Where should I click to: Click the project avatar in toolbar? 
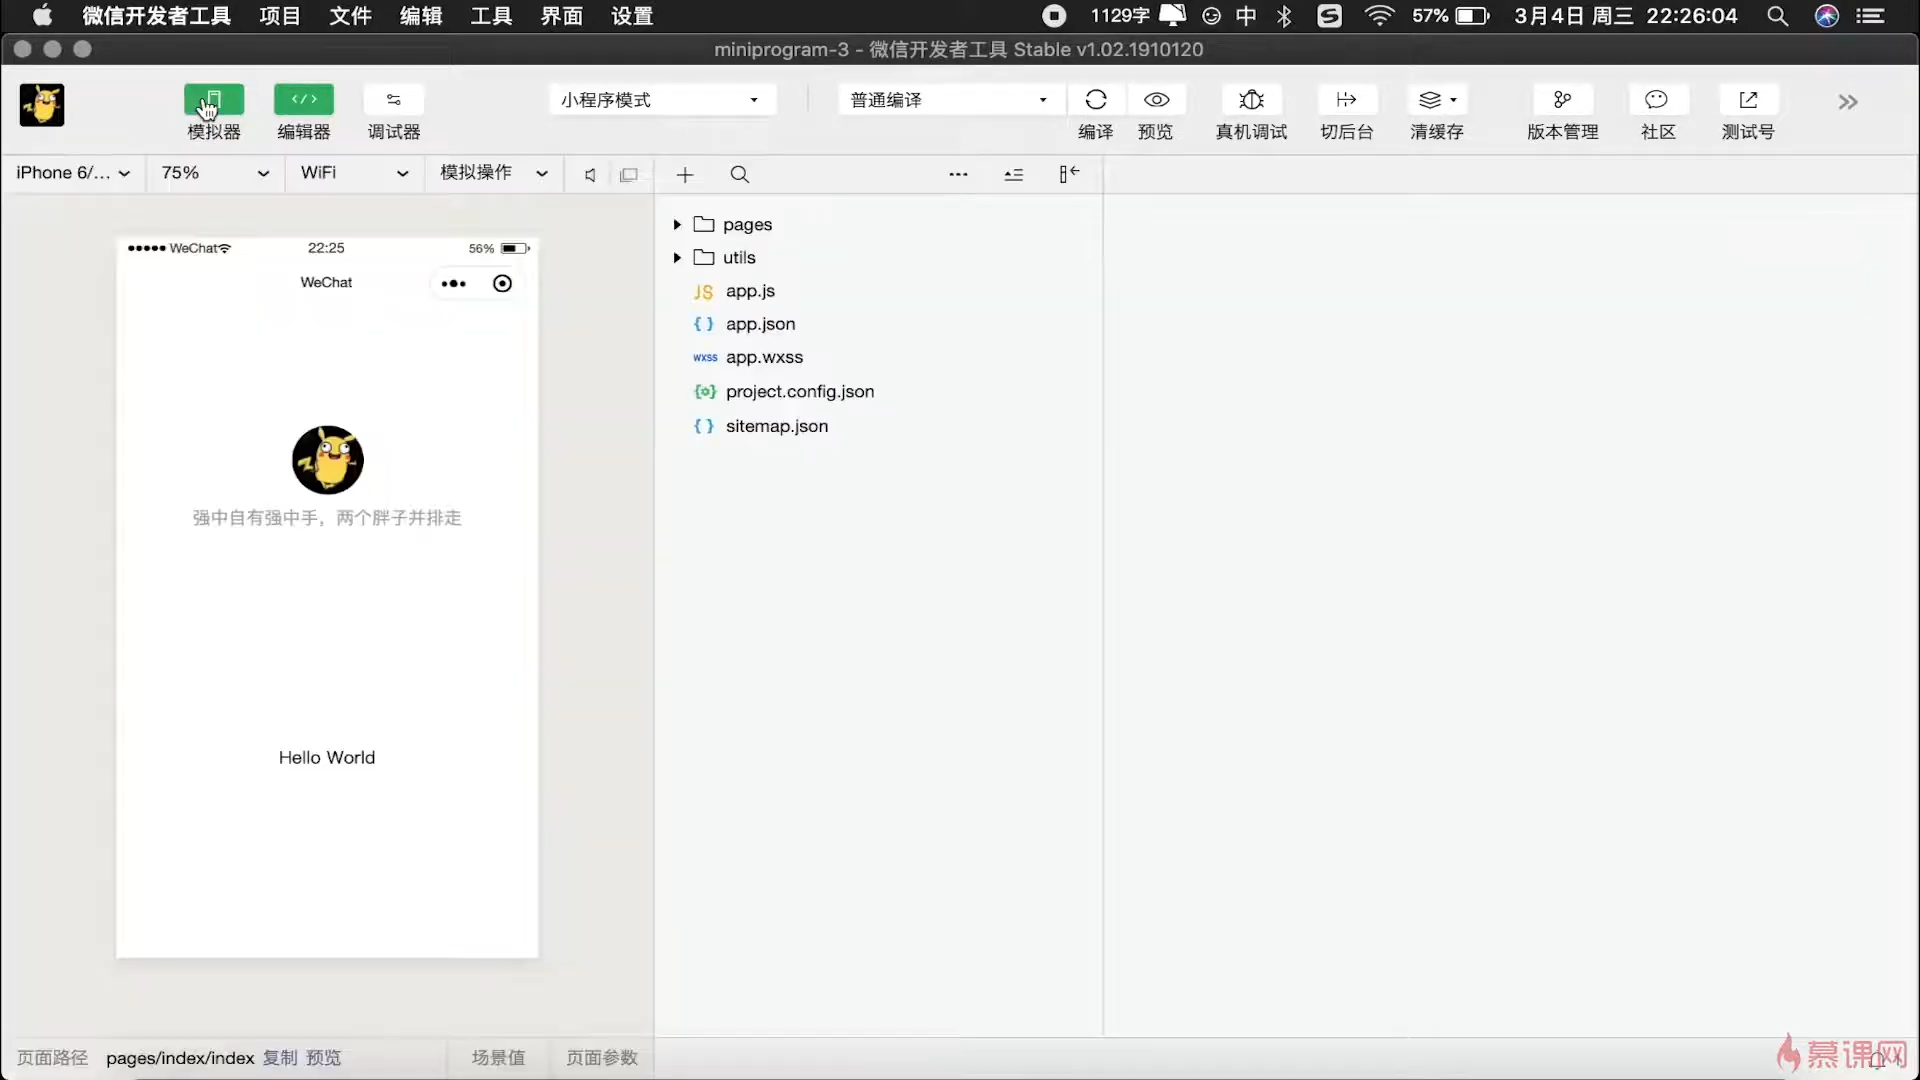pos(42,105)
